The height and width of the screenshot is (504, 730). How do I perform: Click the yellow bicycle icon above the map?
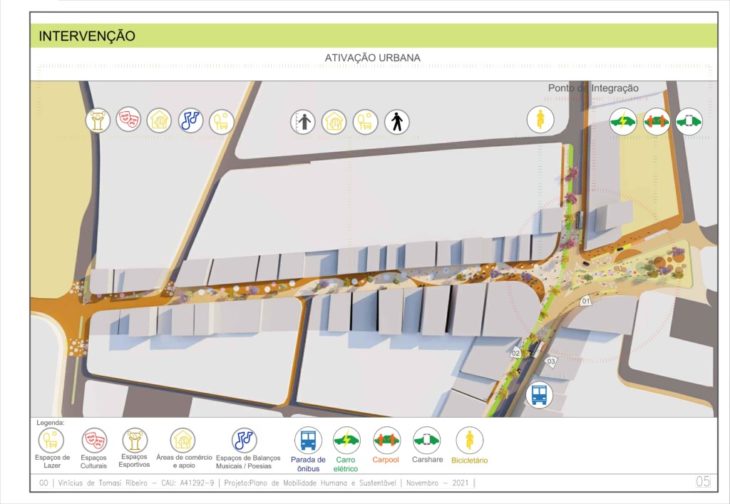tap(540, 120)
